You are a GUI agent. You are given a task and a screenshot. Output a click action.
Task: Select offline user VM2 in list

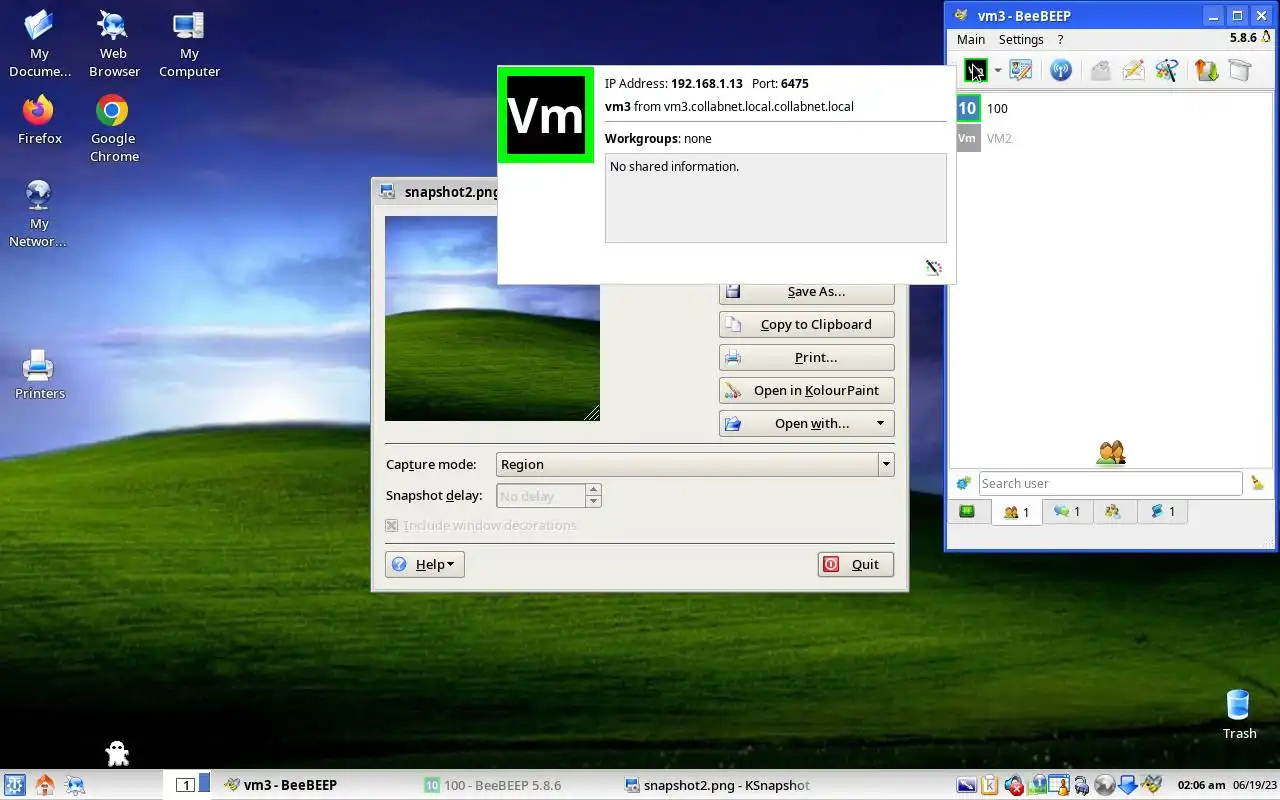(1112, 138)
